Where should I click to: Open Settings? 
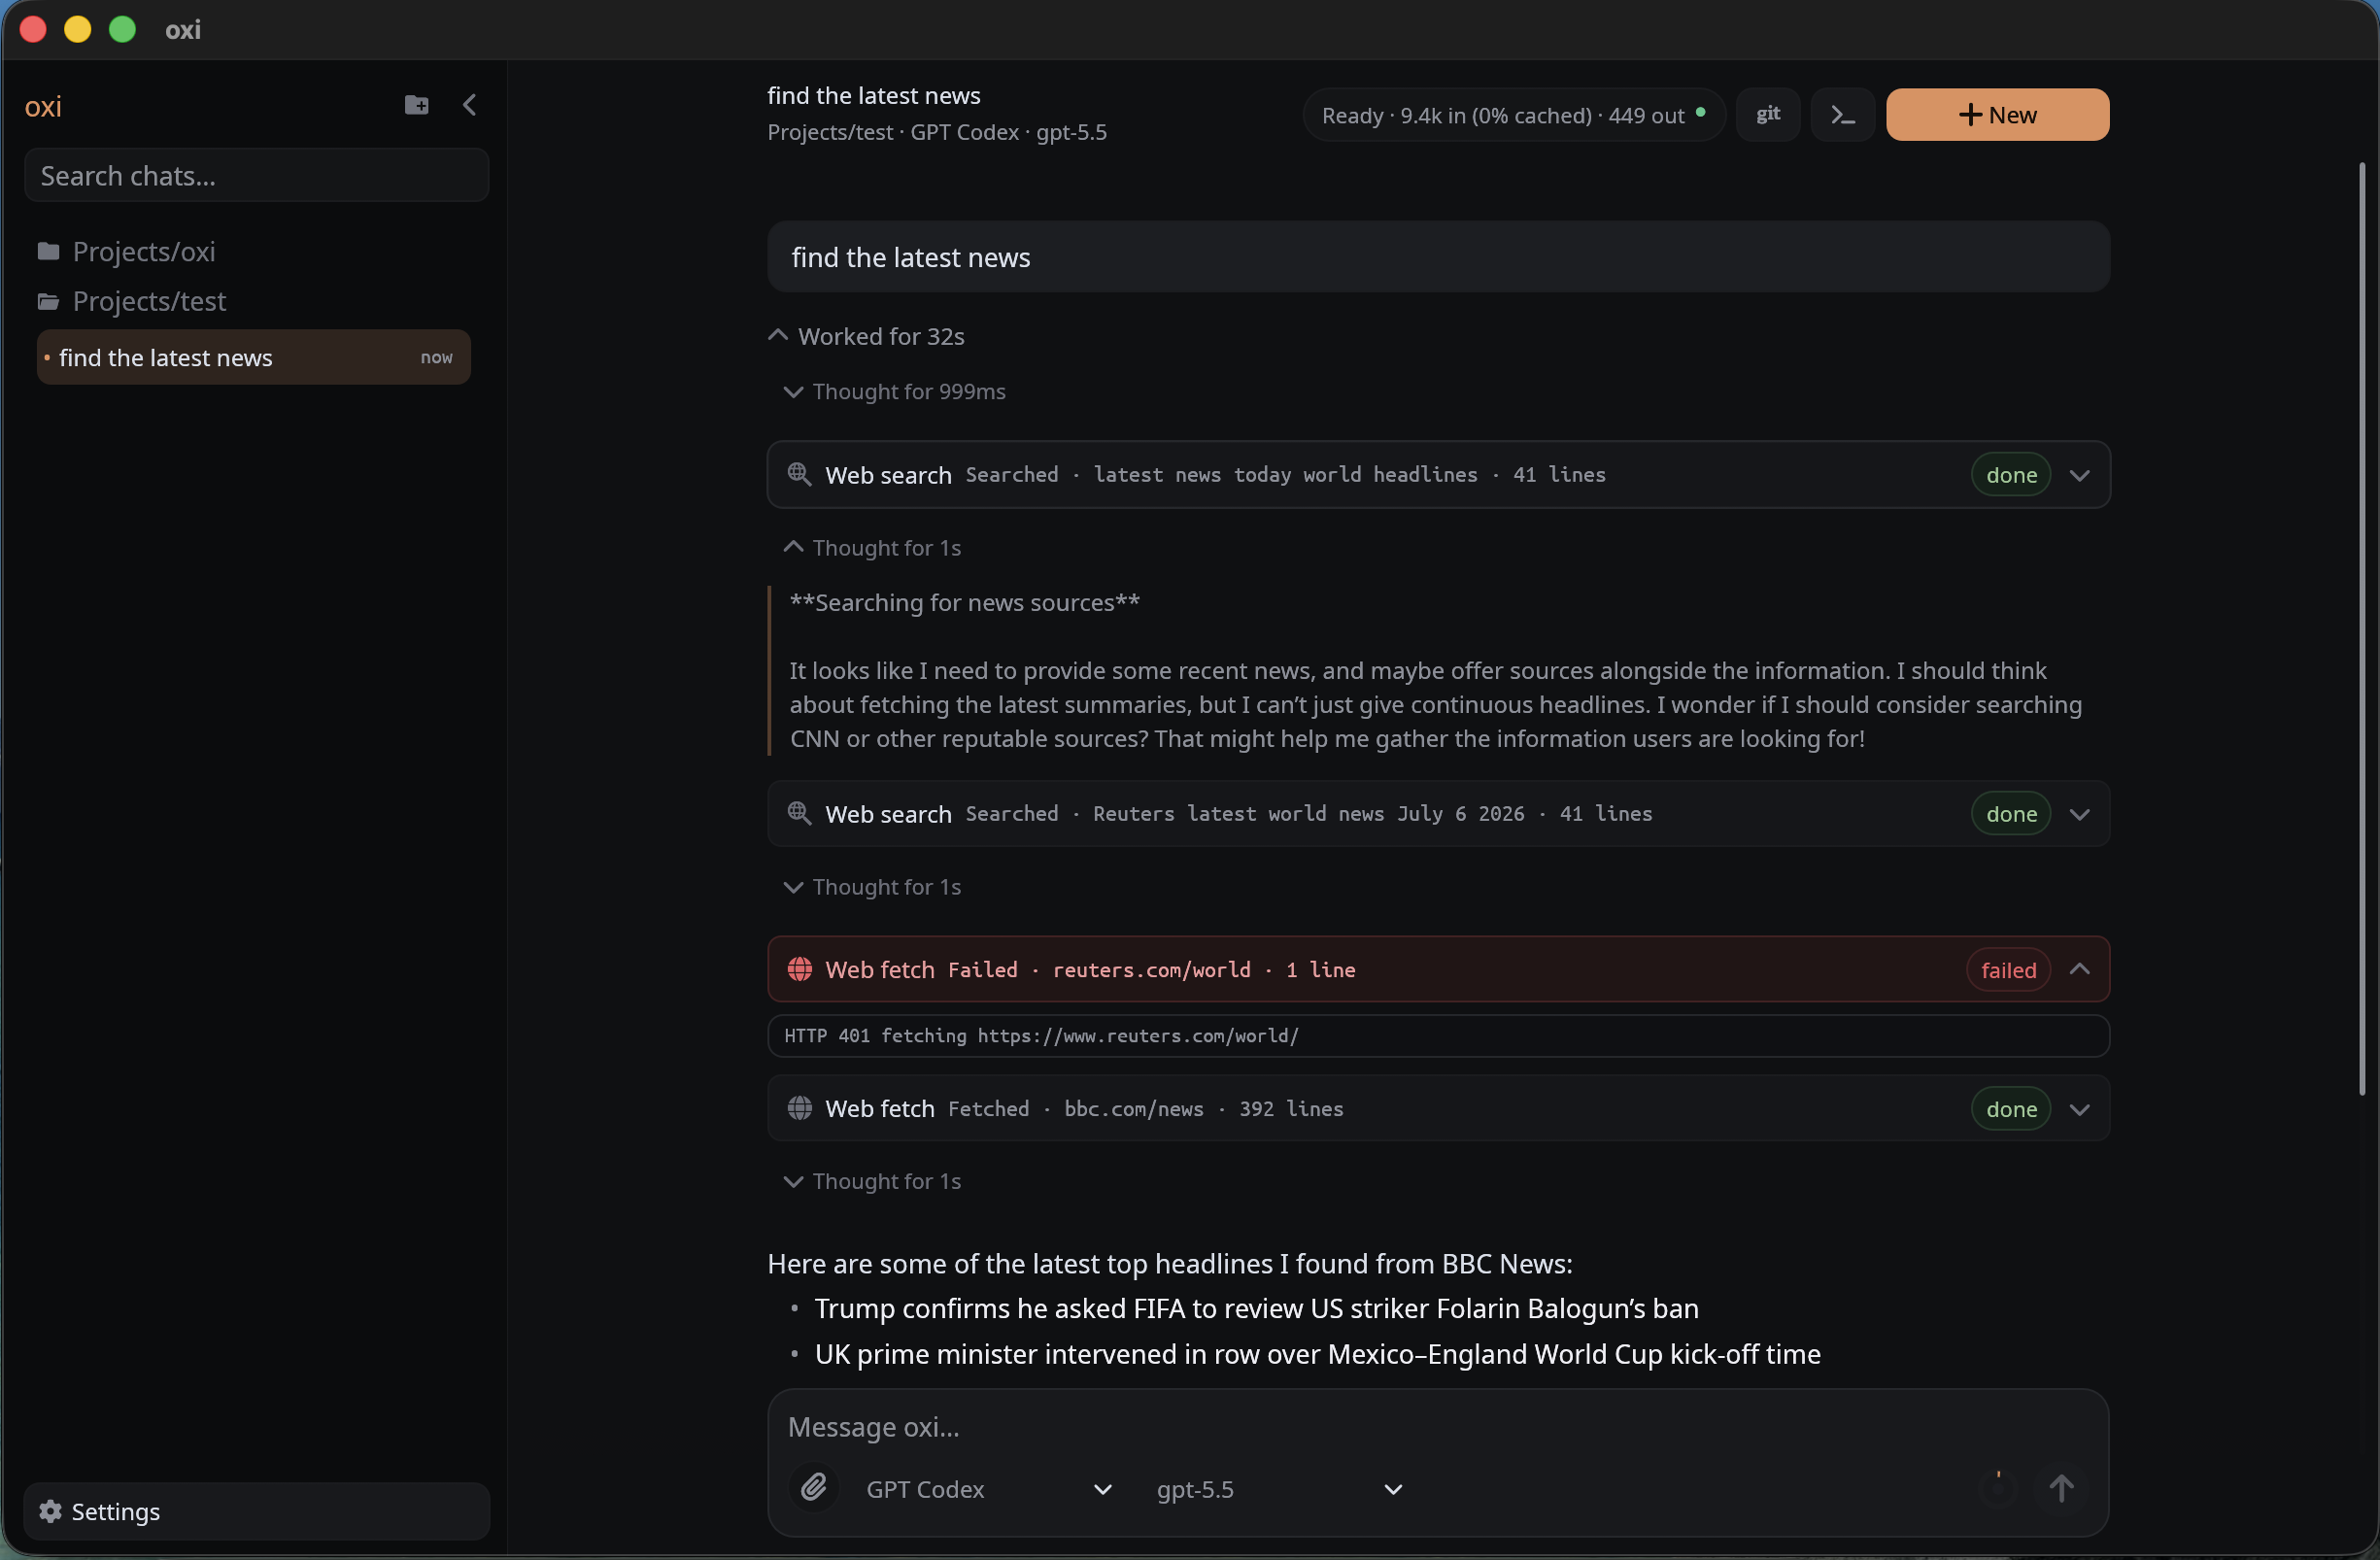pyautogui.click(x=256, y=1511)
